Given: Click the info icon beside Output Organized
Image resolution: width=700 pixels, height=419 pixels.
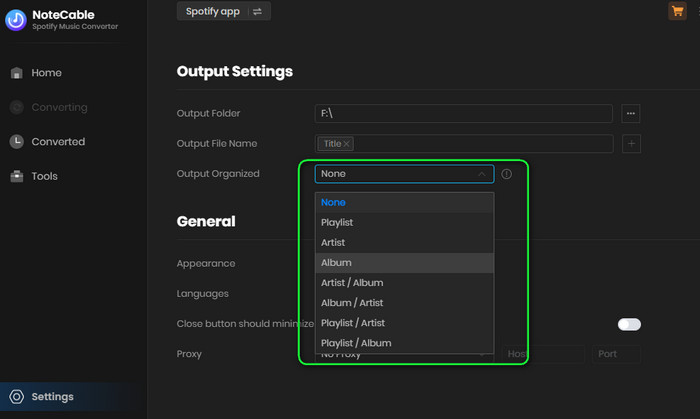Looking at the screenshot, I should pos(507,174).
